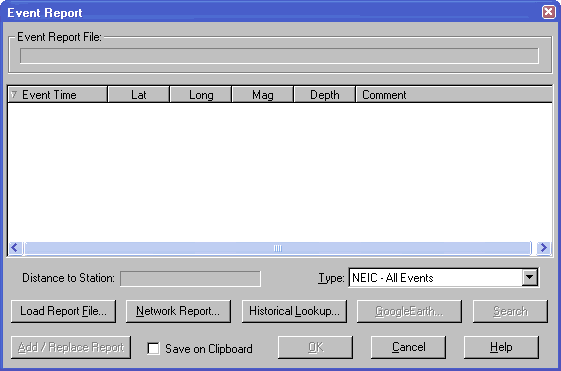The image size is (561, 371).
Task: Click the Comment column header
Action: coord(454,94)
